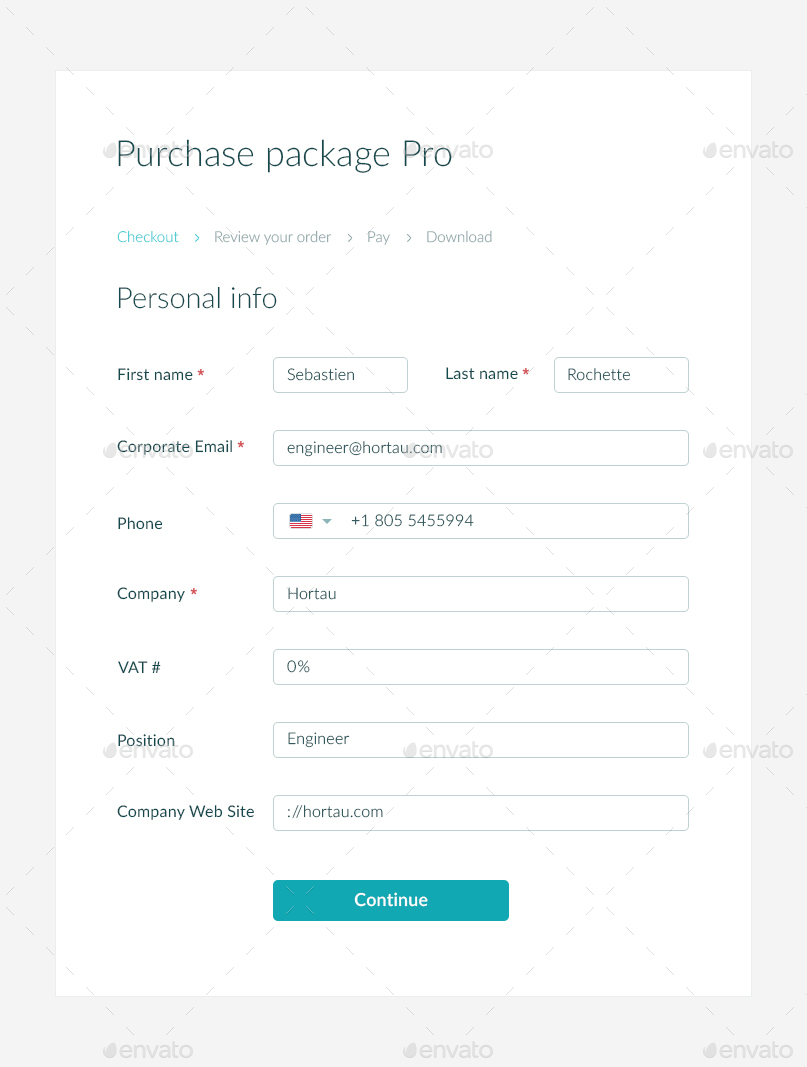Viewport: 807px width, 1067px height.
Task: Click the First name input showing Sebastien
Action: pyautogui.click(x=340, y=375)
